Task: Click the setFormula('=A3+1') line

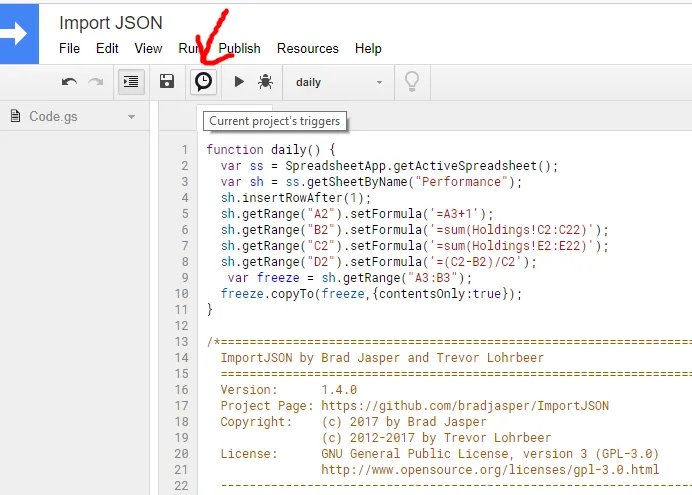Action: [357, 214]
